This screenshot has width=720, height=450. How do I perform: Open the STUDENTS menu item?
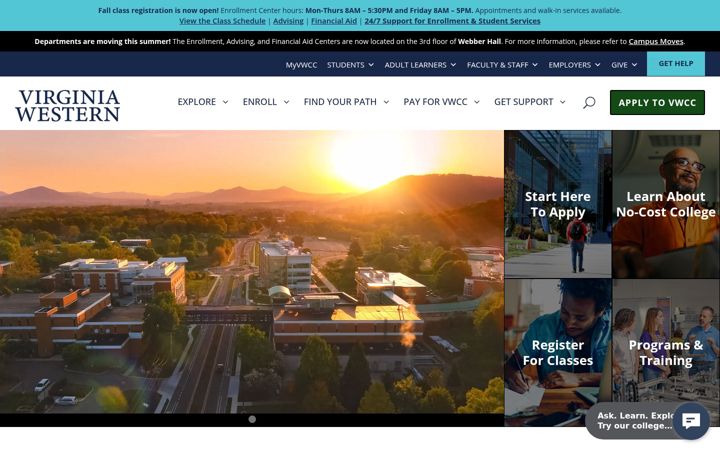pos(345,65)
